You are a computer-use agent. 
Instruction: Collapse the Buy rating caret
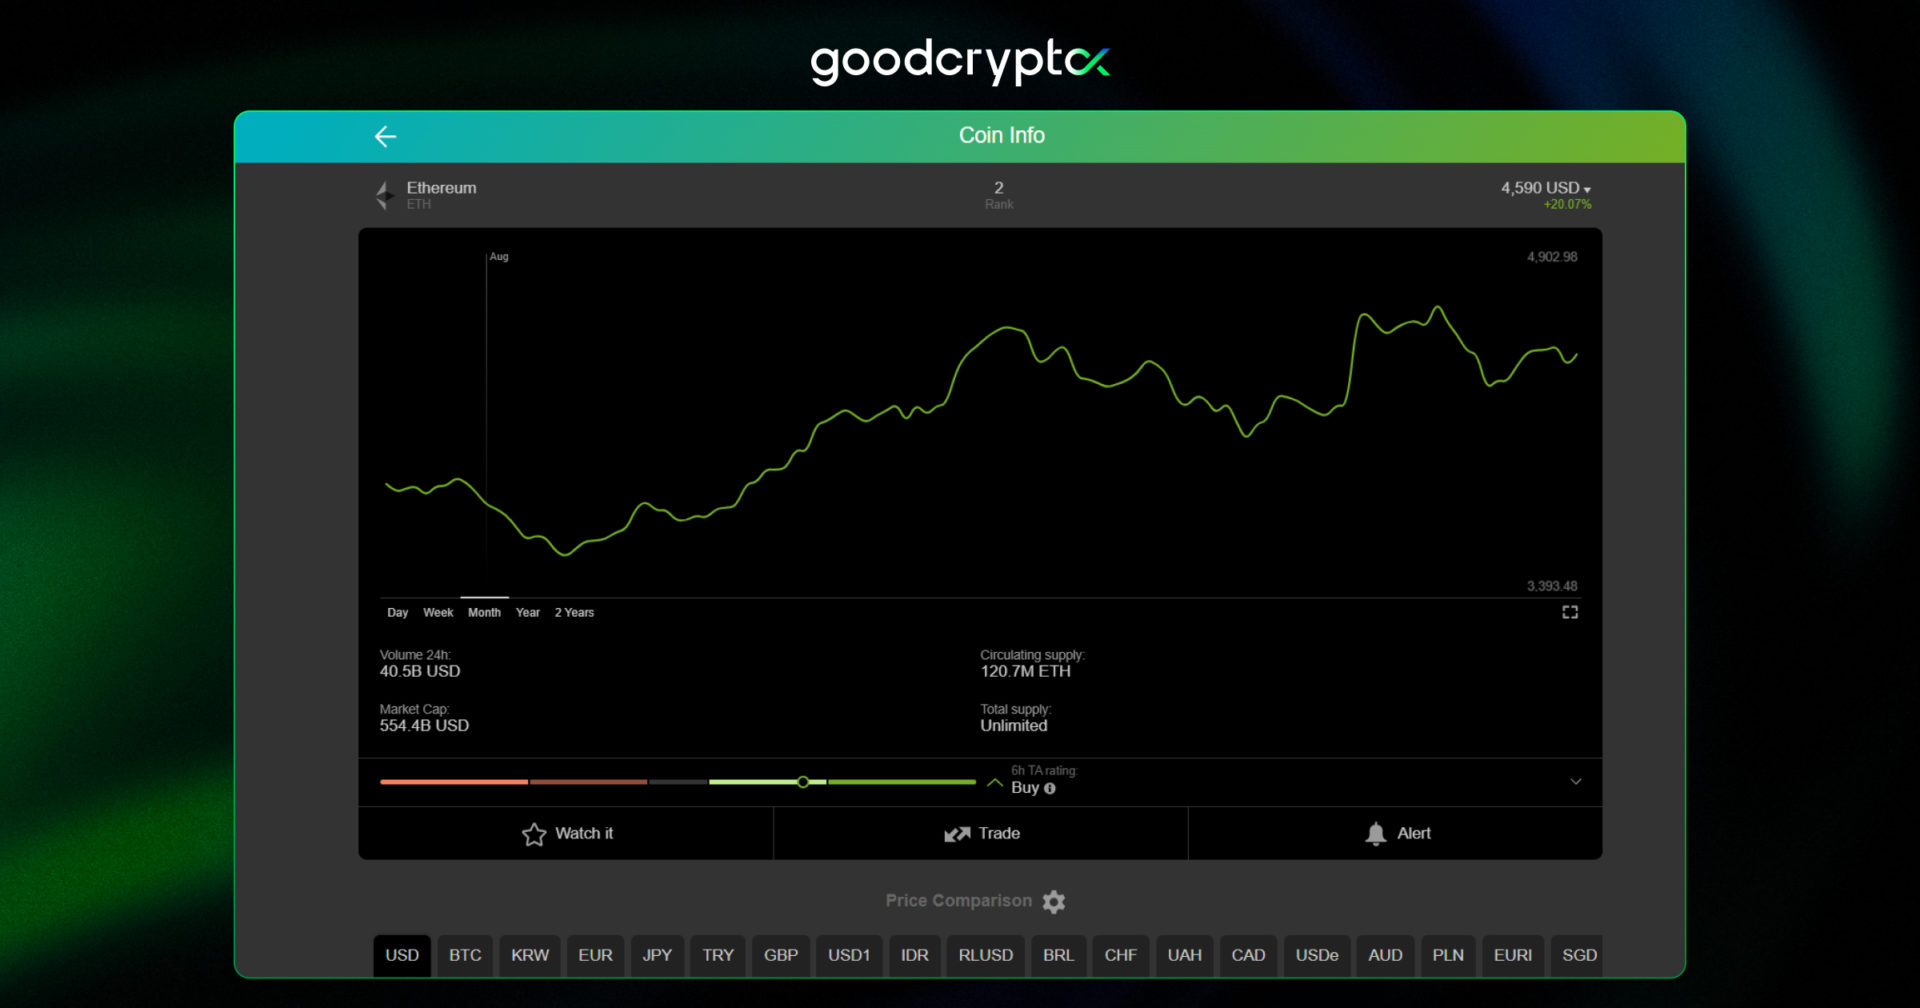[x=995, y=783]
